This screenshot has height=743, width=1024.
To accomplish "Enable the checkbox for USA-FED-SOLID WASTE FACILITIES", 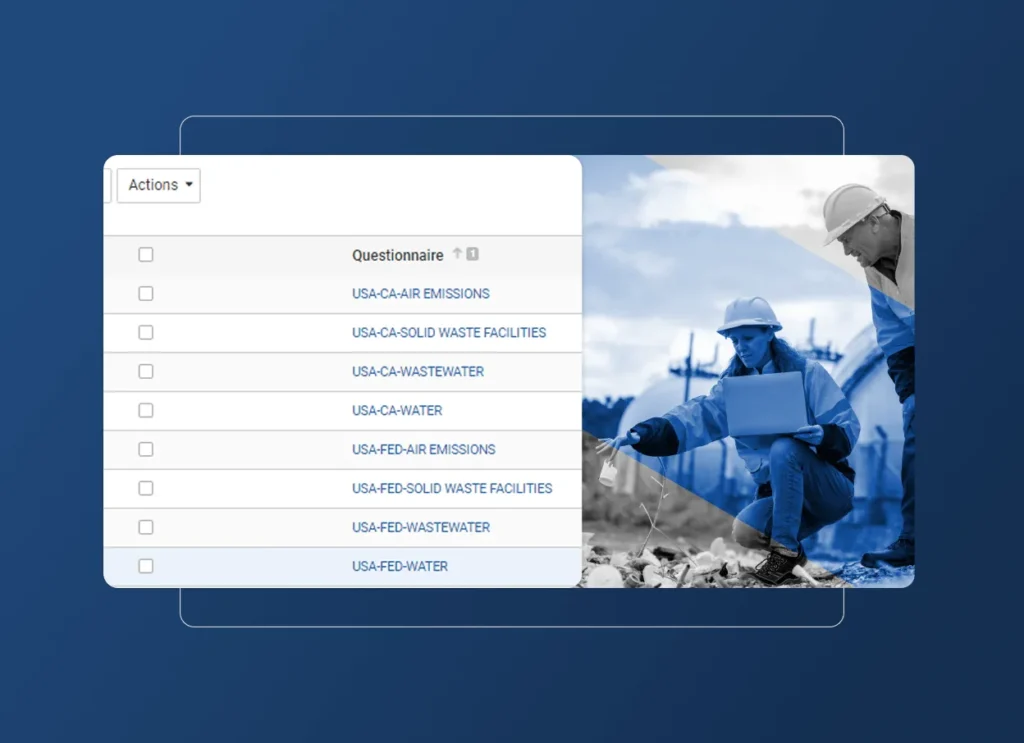I will click(x=146, y=488).
